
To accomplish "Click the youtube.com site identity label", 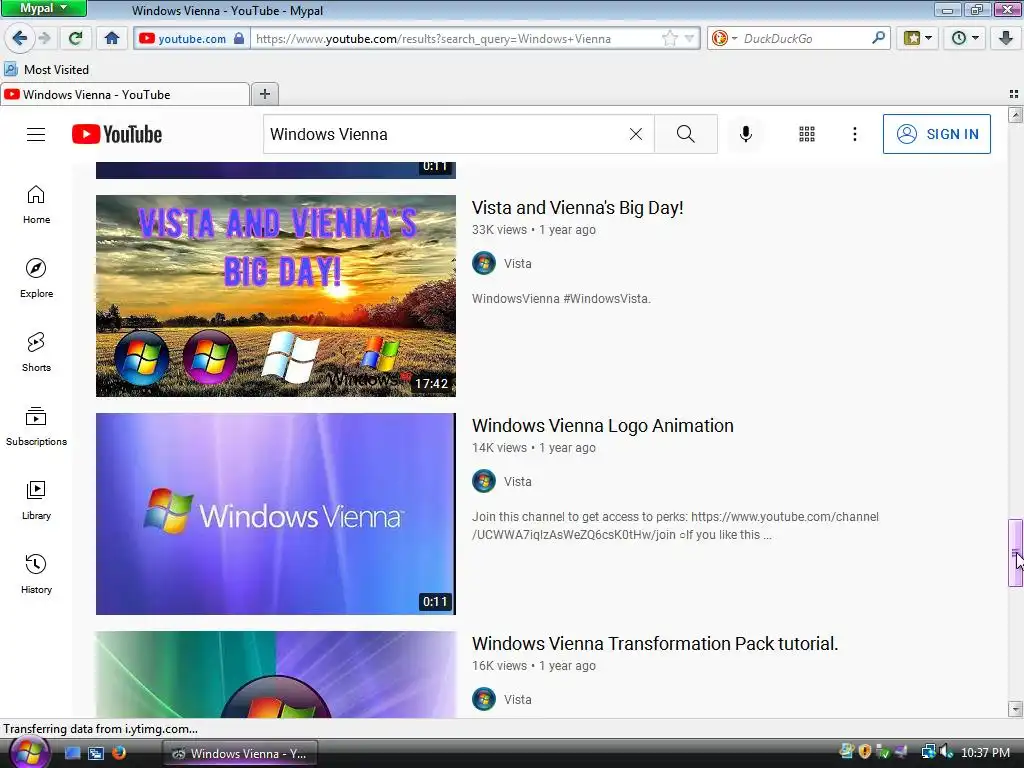I will pyautogui.click(x=191, y=39).
